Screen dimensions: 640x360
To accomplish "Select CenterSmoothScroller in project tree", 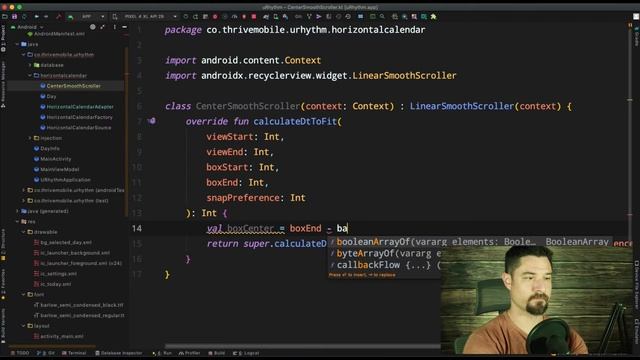I will pos(70,86).
